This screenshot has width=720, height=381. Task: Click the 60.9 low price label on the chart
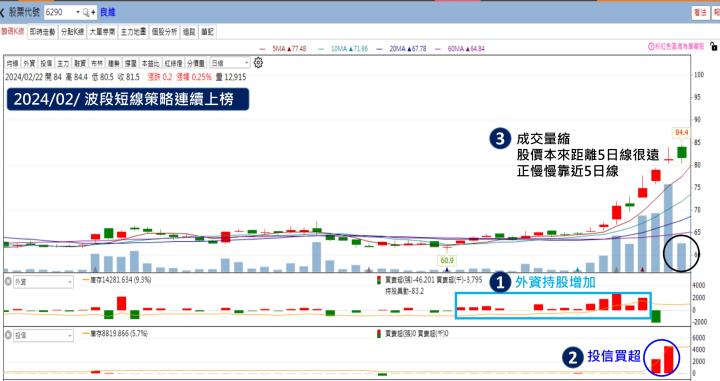coord(447,260)
